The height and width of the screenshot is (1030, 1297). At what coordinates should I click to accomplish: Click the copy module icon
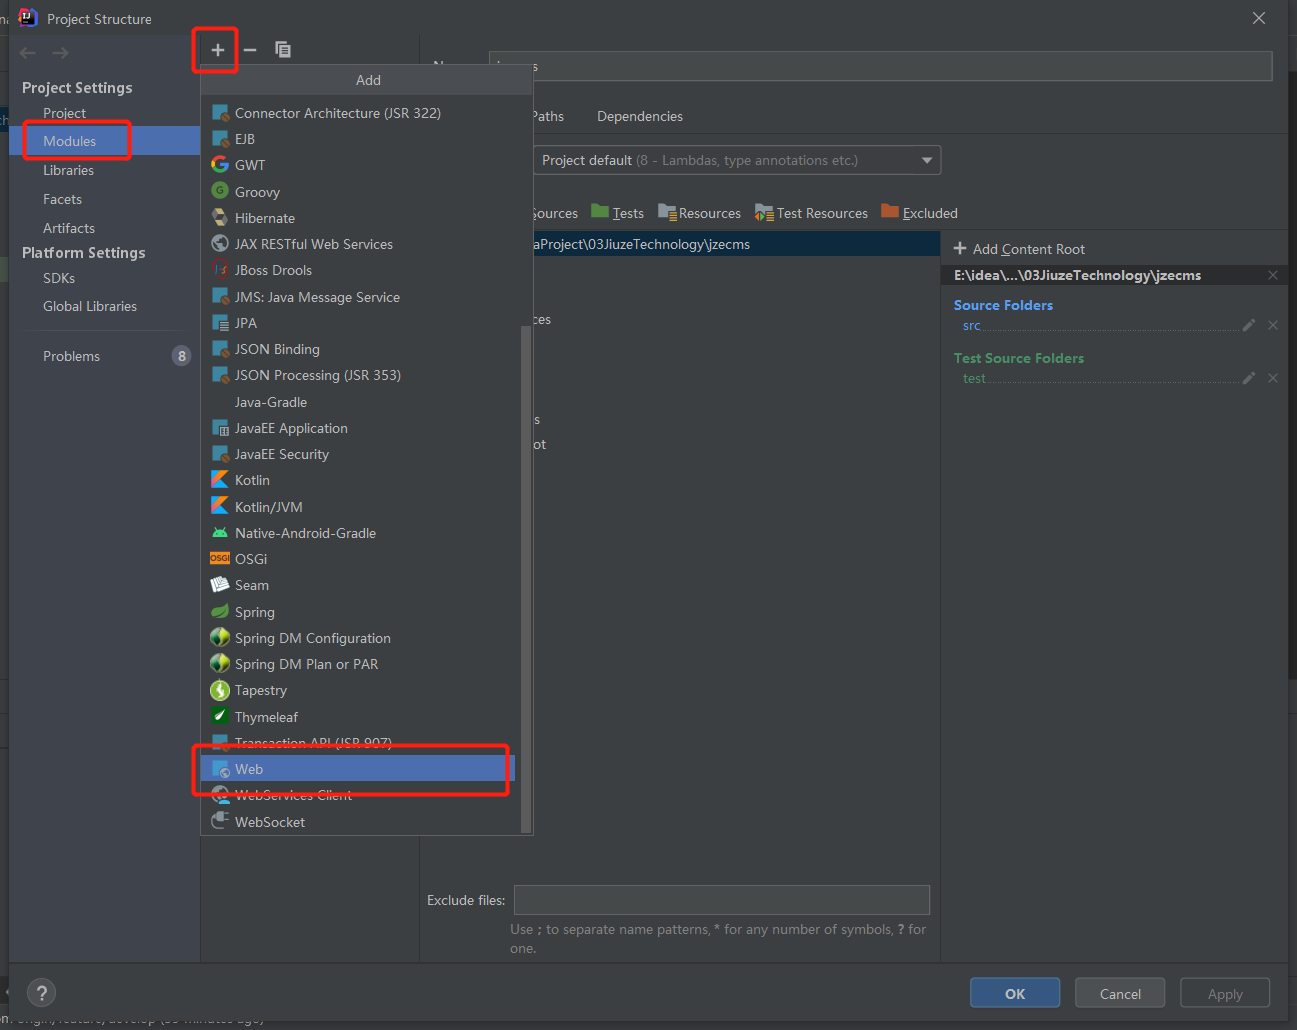(x=283, y=50)
